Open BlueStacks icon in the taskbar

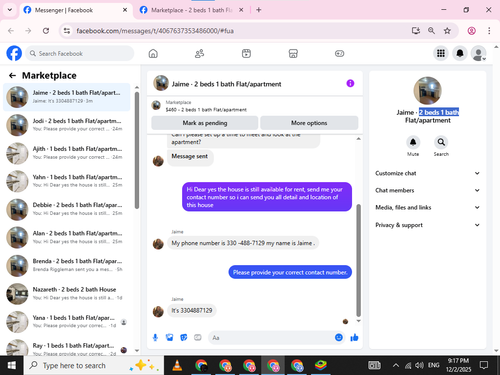321,365
